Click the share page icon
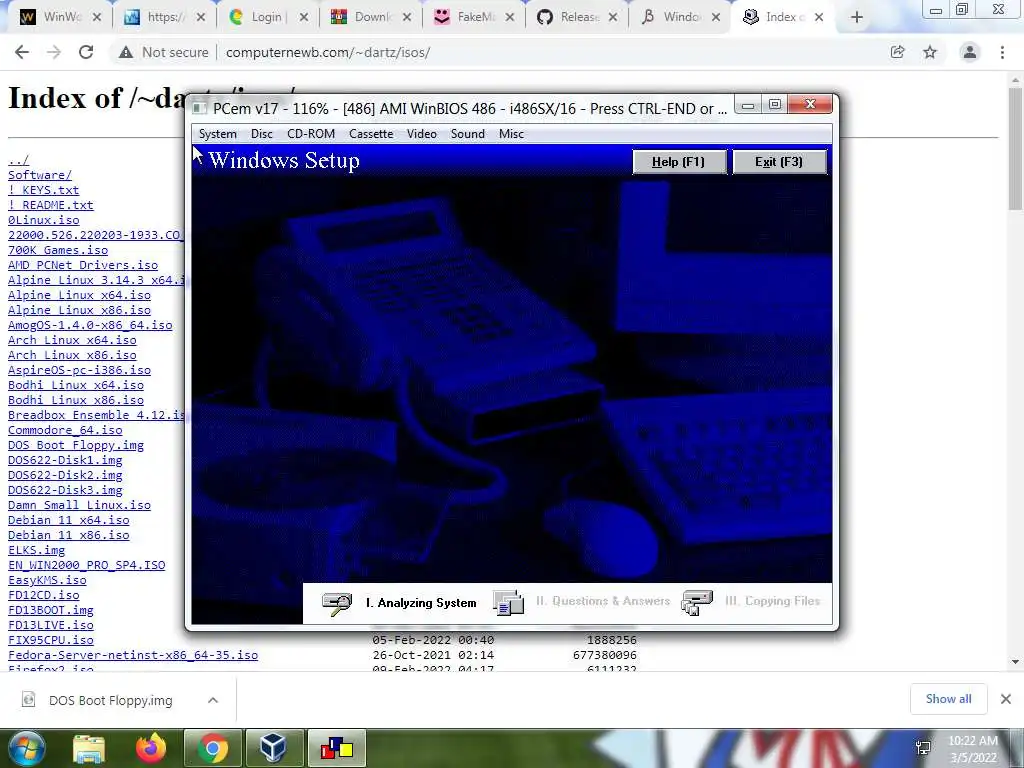 click(x=898, y=52)
